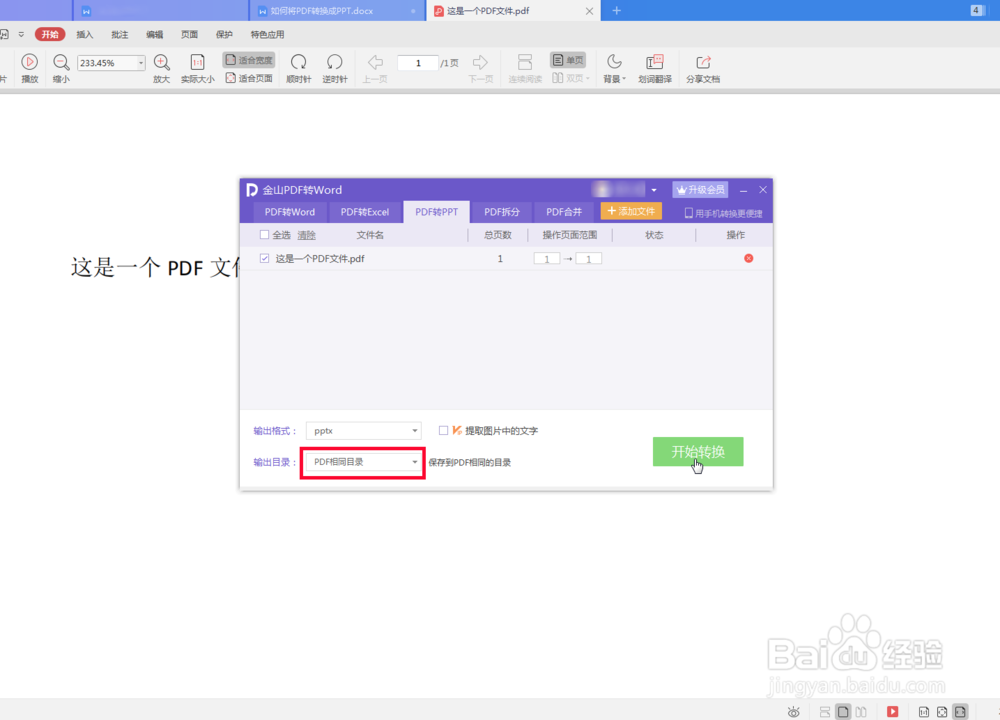
Task: Click double page icon in status bar
Action: [x=861, y=712]
